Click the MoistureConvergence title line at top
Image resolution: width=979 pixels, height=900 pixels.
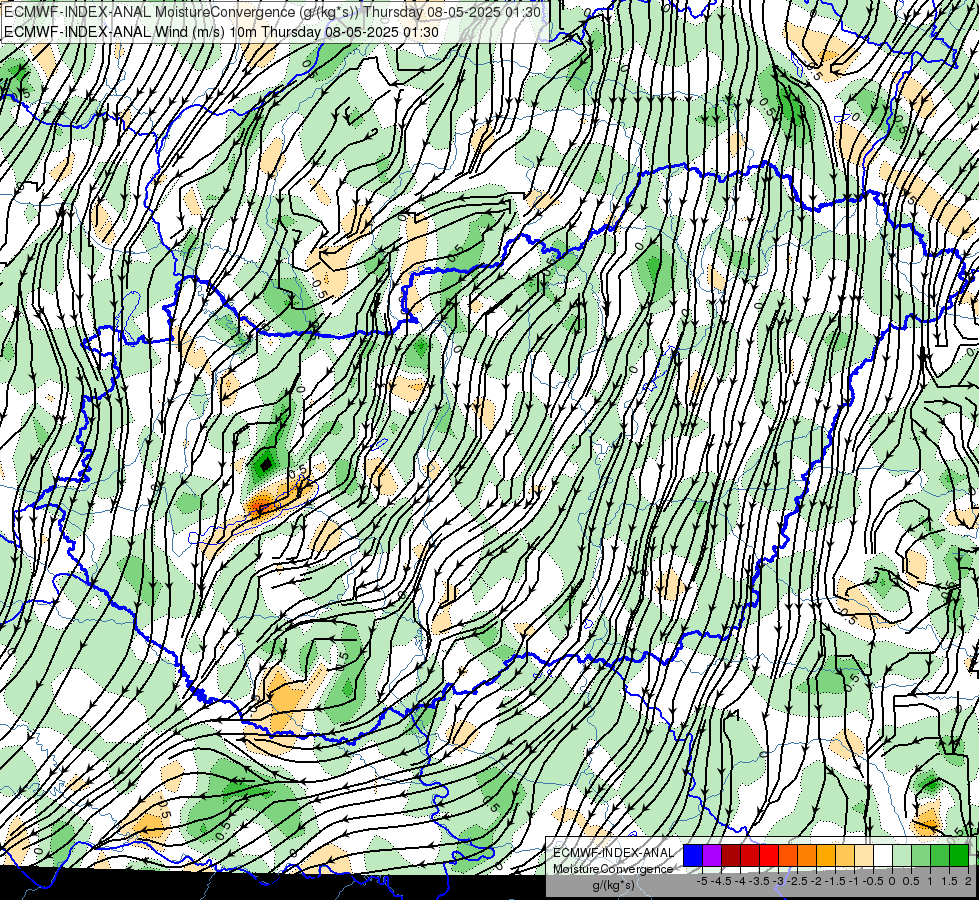coord(273,12)
